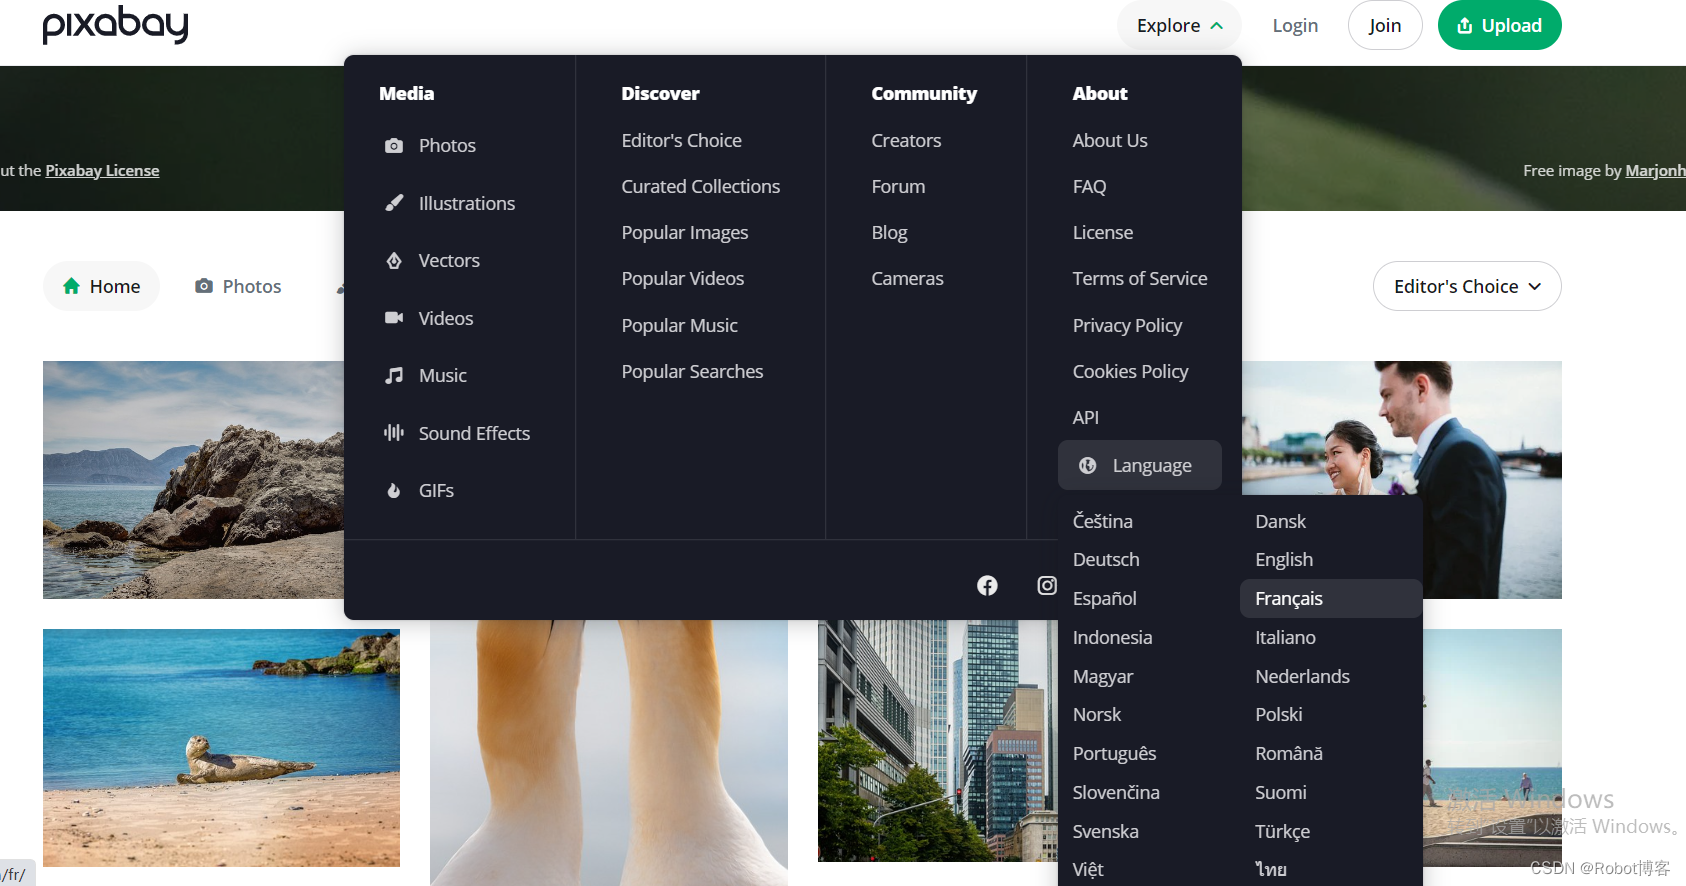1686x886 pixels.
Task: Select Türkçe language
Action: pos(1282,832)
